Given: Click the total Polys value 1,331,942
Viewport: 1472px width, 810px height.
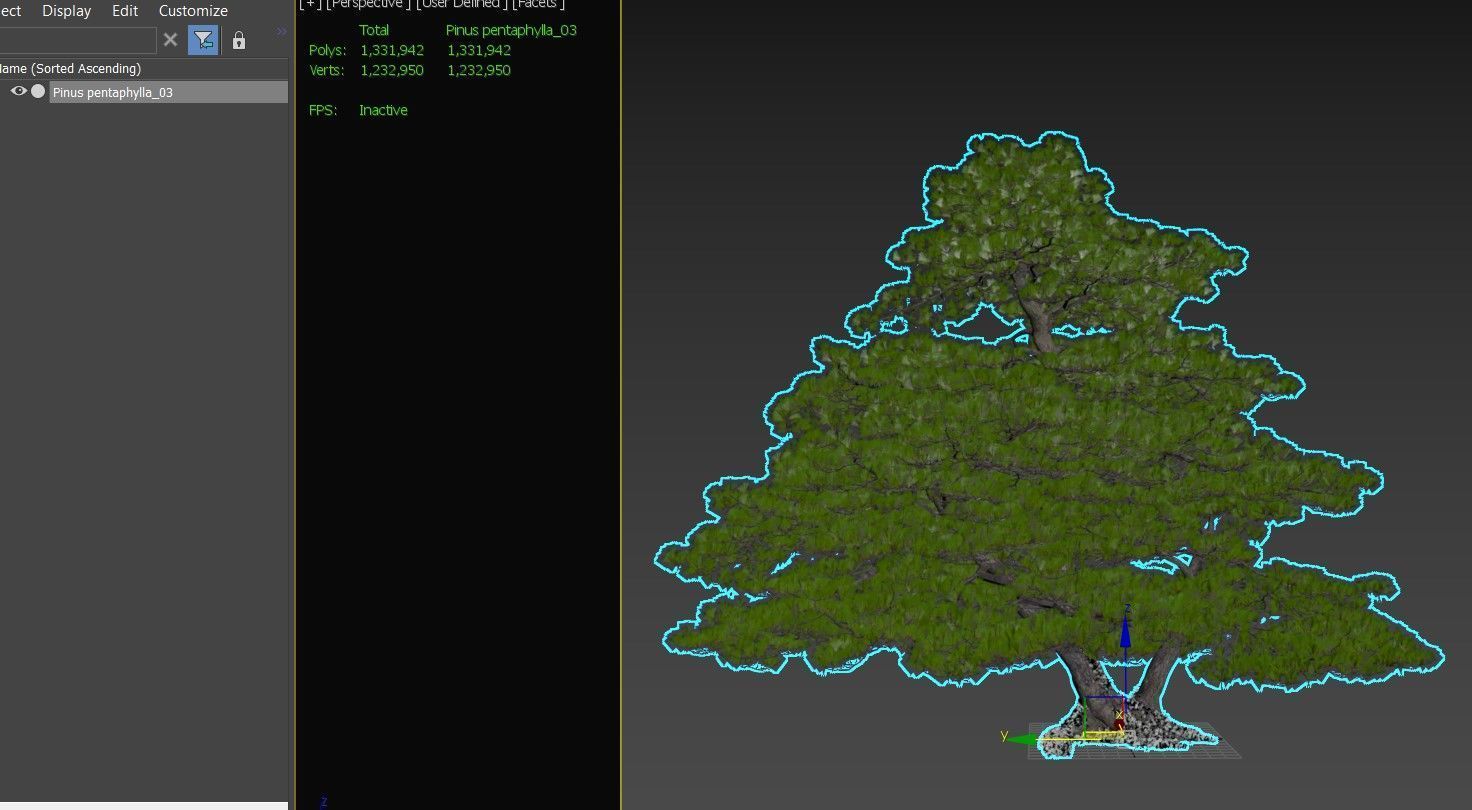Looking at the screenshot, I should click(392, 50).
